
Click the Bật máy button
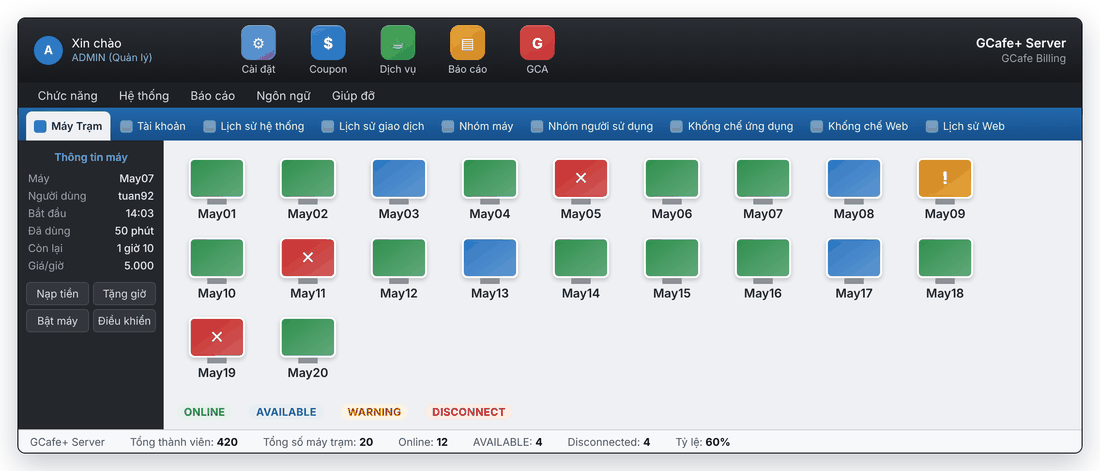58,321
